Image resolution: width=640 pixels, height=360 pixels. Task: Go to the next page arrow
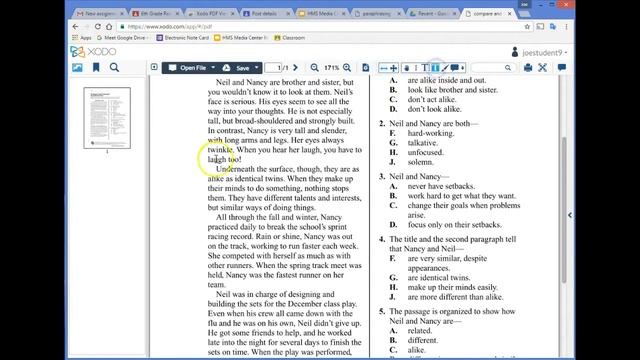(x=296, y=68)
